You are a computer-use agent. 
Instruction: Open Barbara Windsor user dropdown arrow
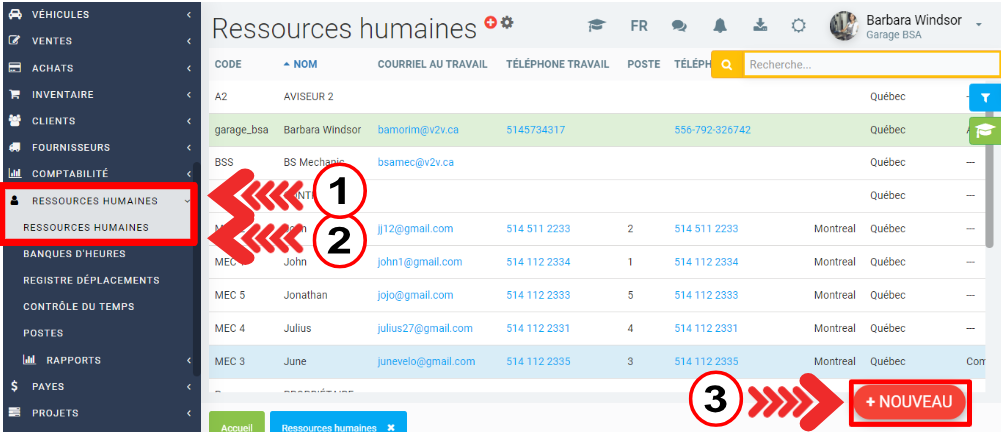(x=978, y=25)
